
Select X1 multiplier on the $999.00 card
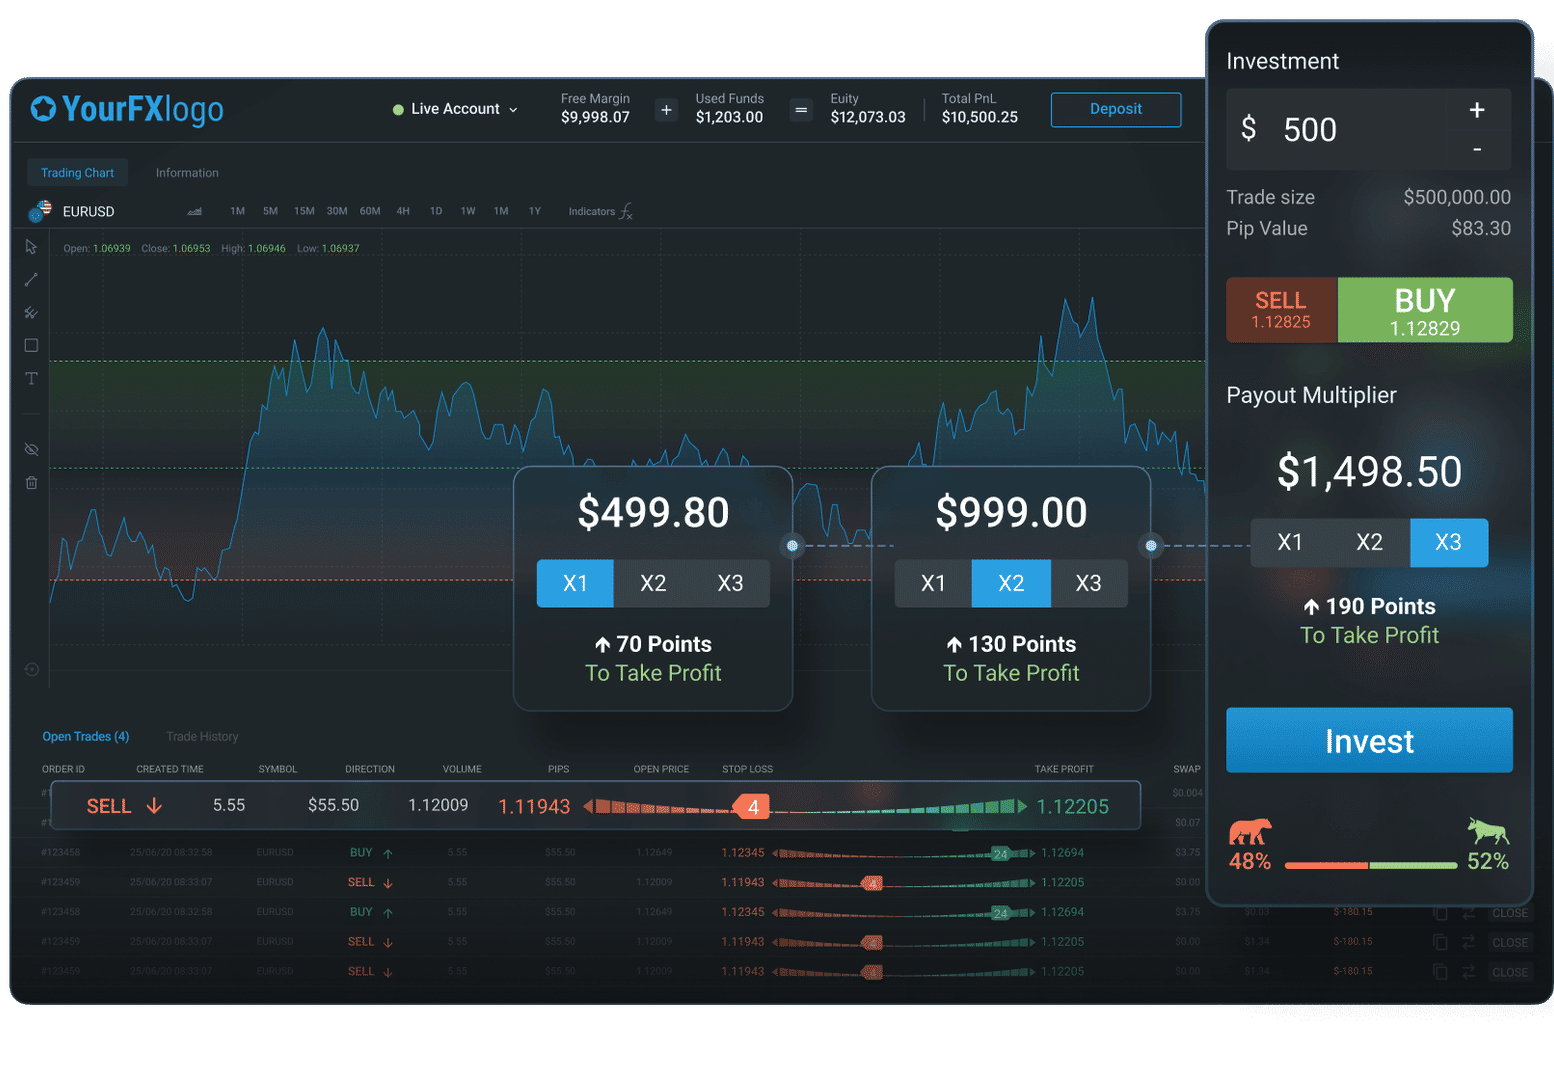tap(933, 583)
